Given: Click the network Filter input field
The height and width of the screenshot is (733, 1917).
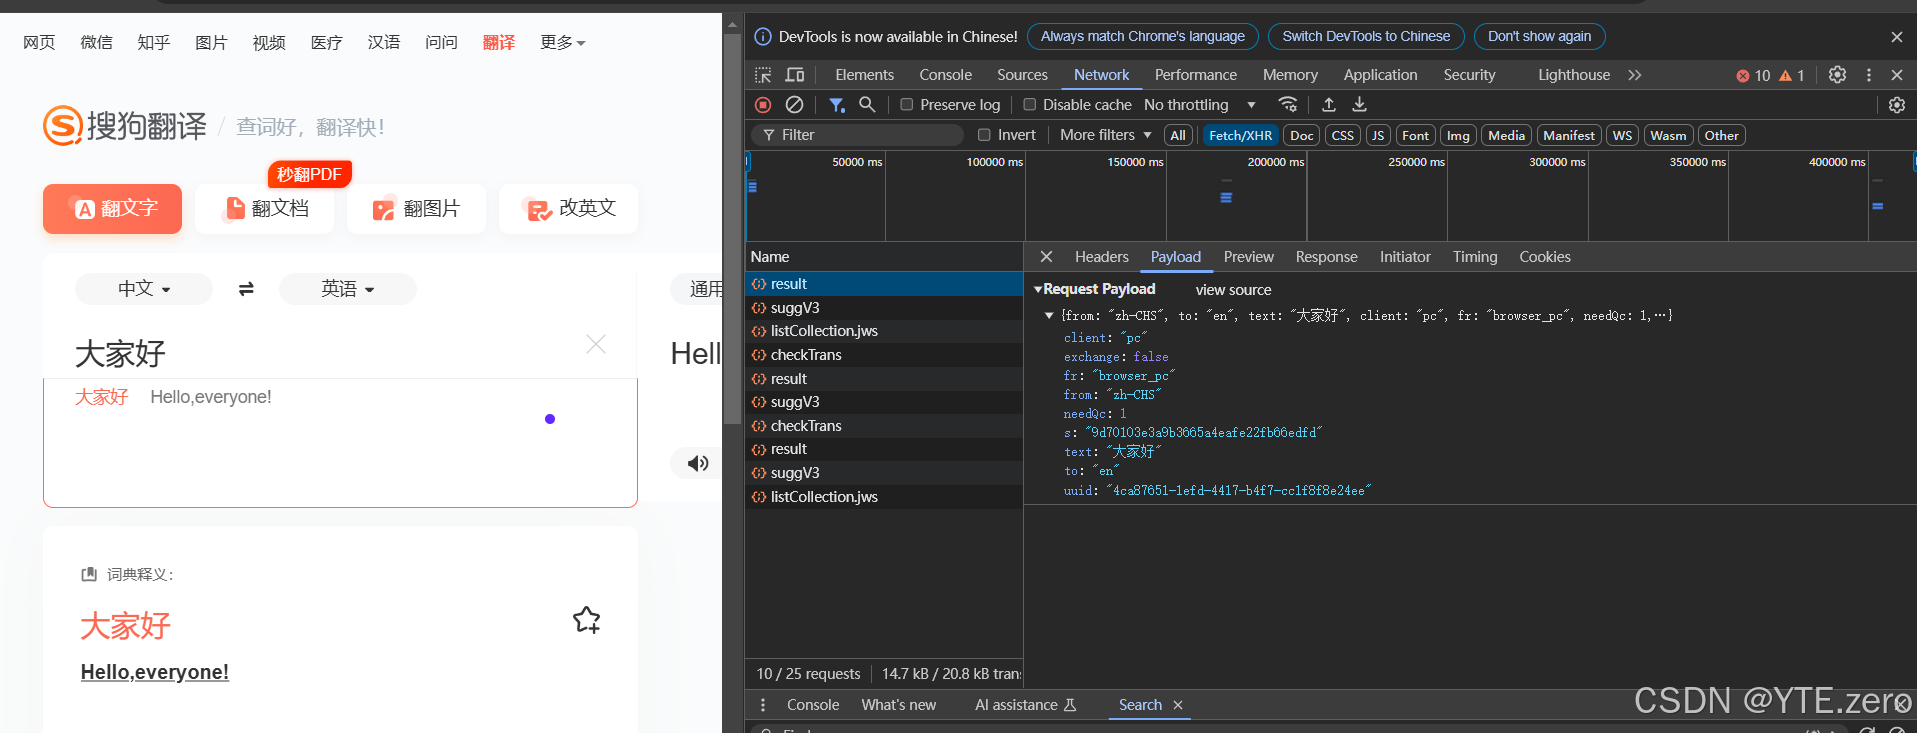Looking at the screenshot, I should pyautogui.click(x=858, y=135).
